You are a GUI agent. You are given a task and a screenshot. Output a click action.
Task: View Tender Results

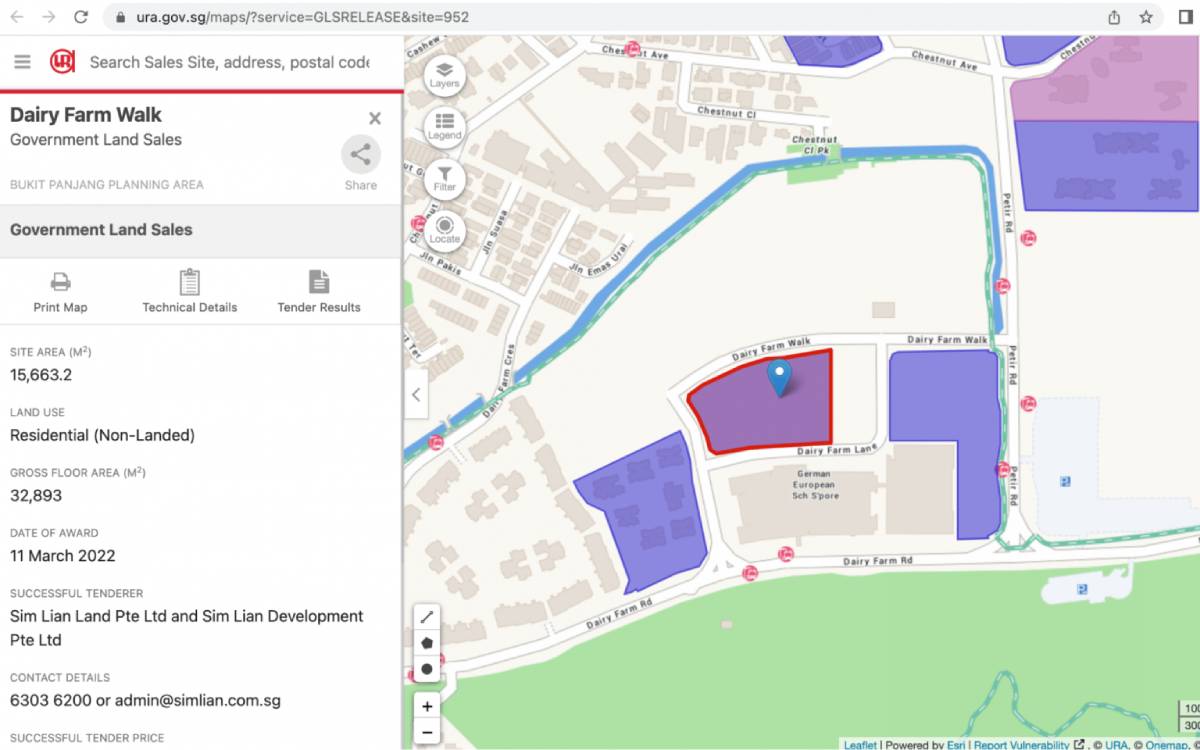pyautogui.click(x=319, y=283)
